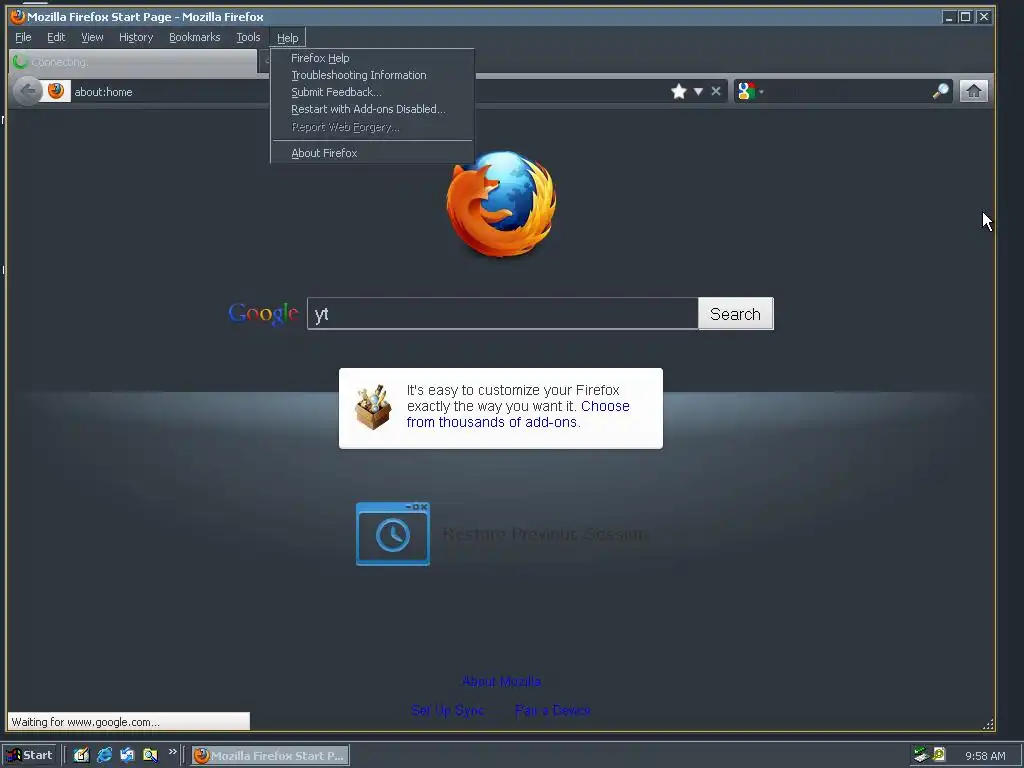Click the first quick launch icon
Viewport: 1024px width, 768px height.
81,756
